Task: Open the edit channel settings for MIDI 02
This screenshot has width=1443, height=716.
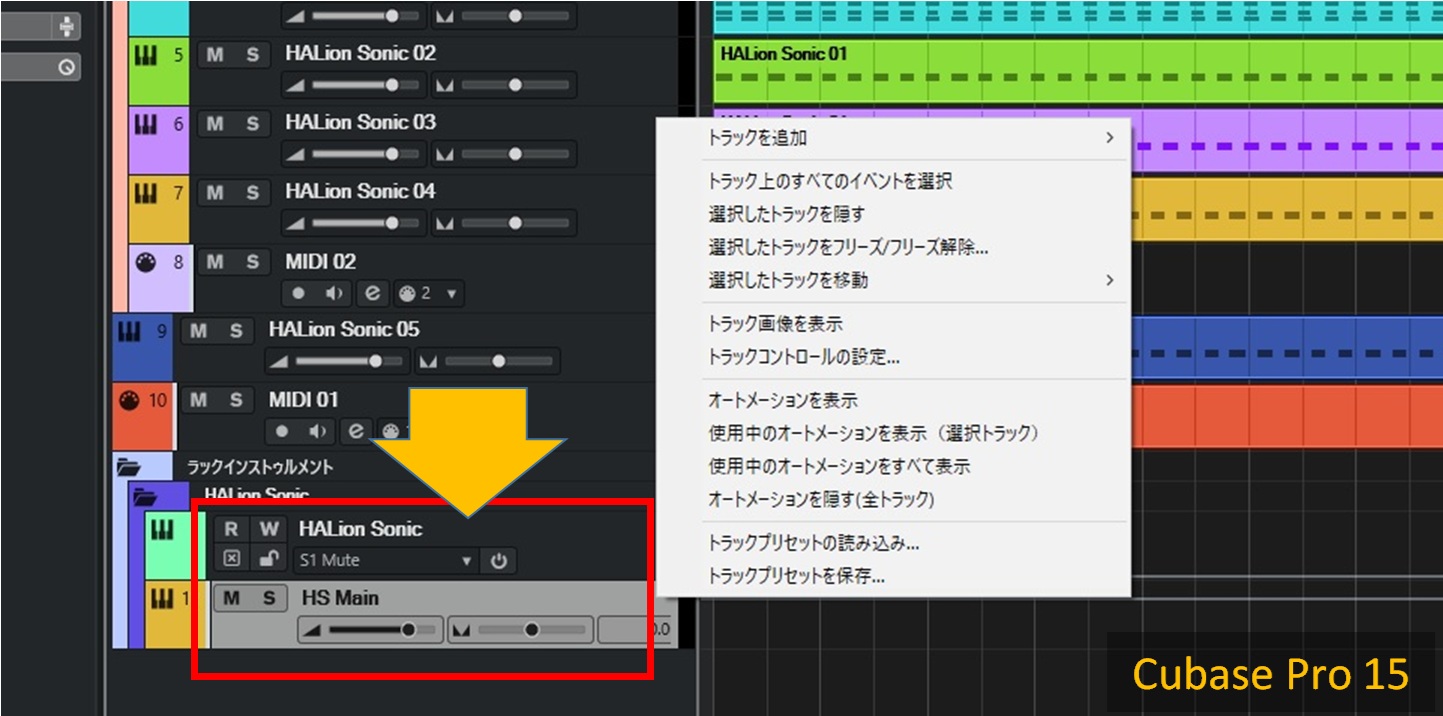Action: (373, 294)
